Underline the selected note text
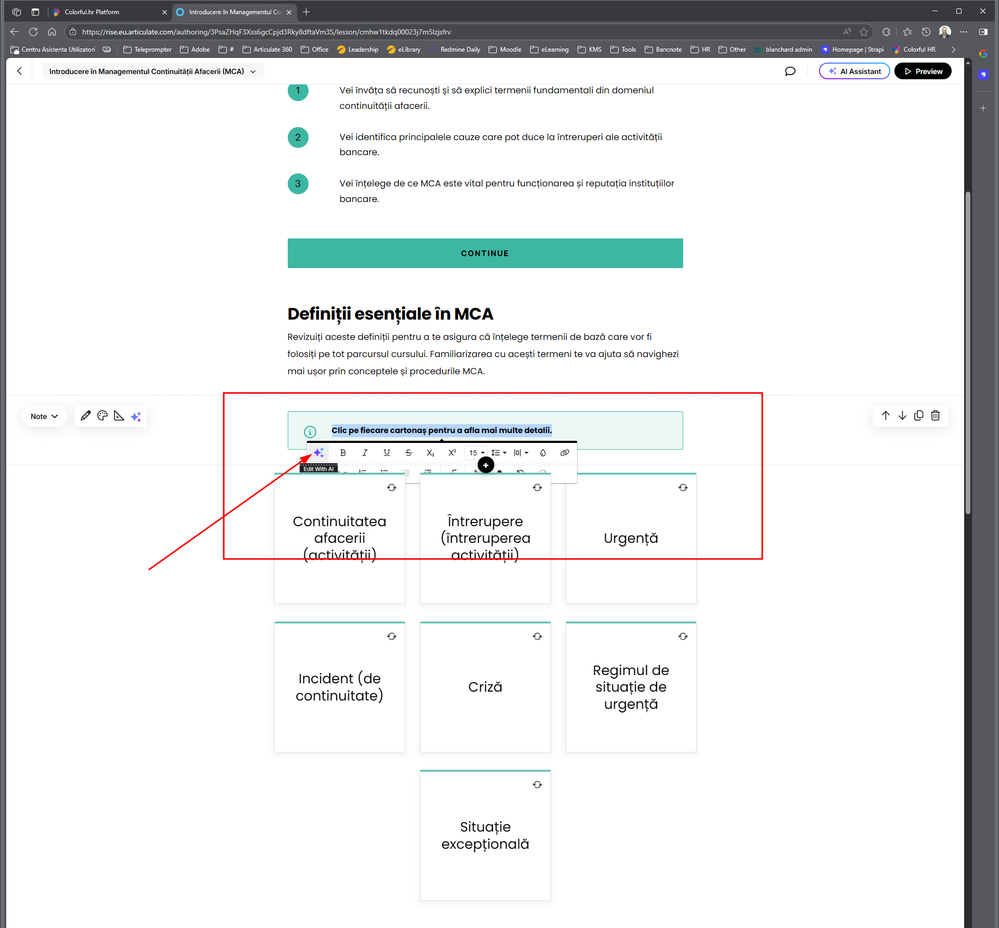 click(386, 453)
